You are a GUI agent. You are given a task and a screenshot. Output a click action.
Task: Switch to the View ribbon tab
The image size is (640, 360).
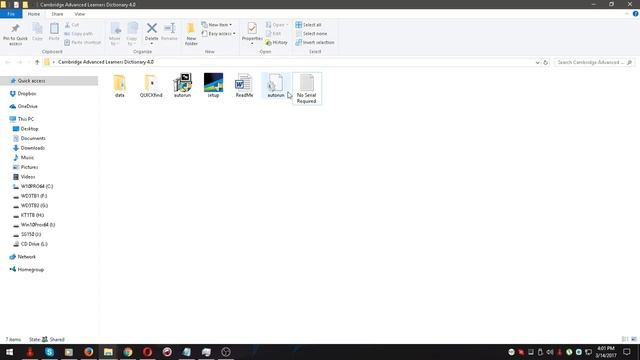pos(80,14)
